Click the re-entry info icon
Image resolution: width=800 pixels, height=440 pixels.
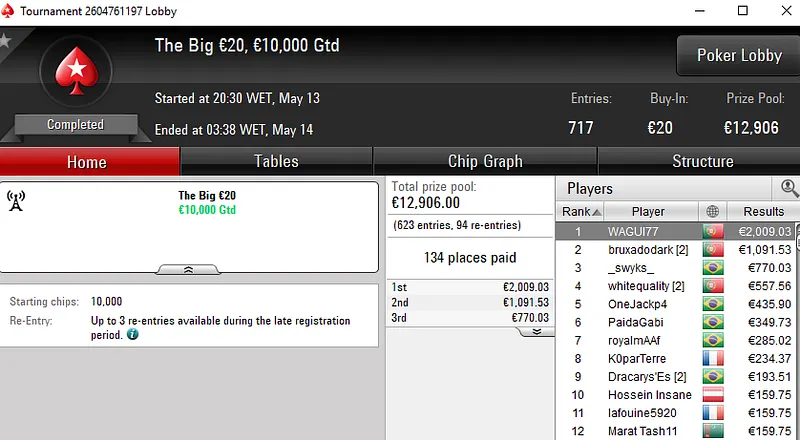coord(133,335)
